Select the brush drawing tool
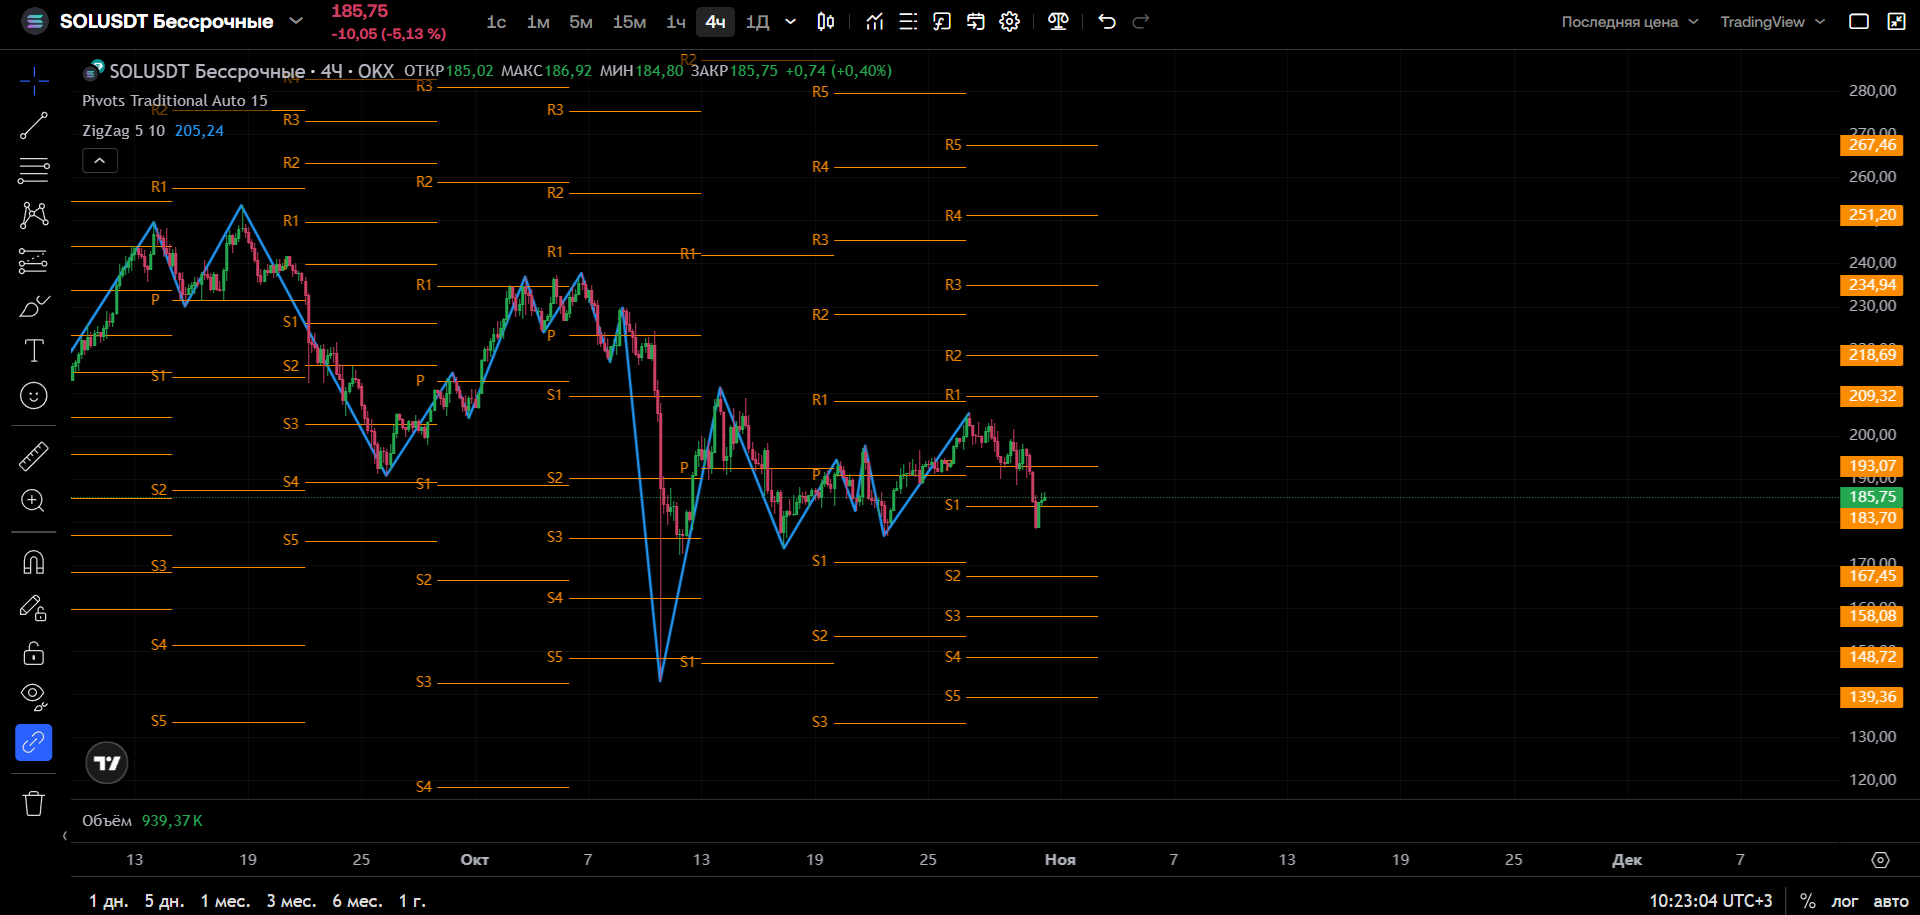Screen dimensions: 1920x915 click(34, 306)
